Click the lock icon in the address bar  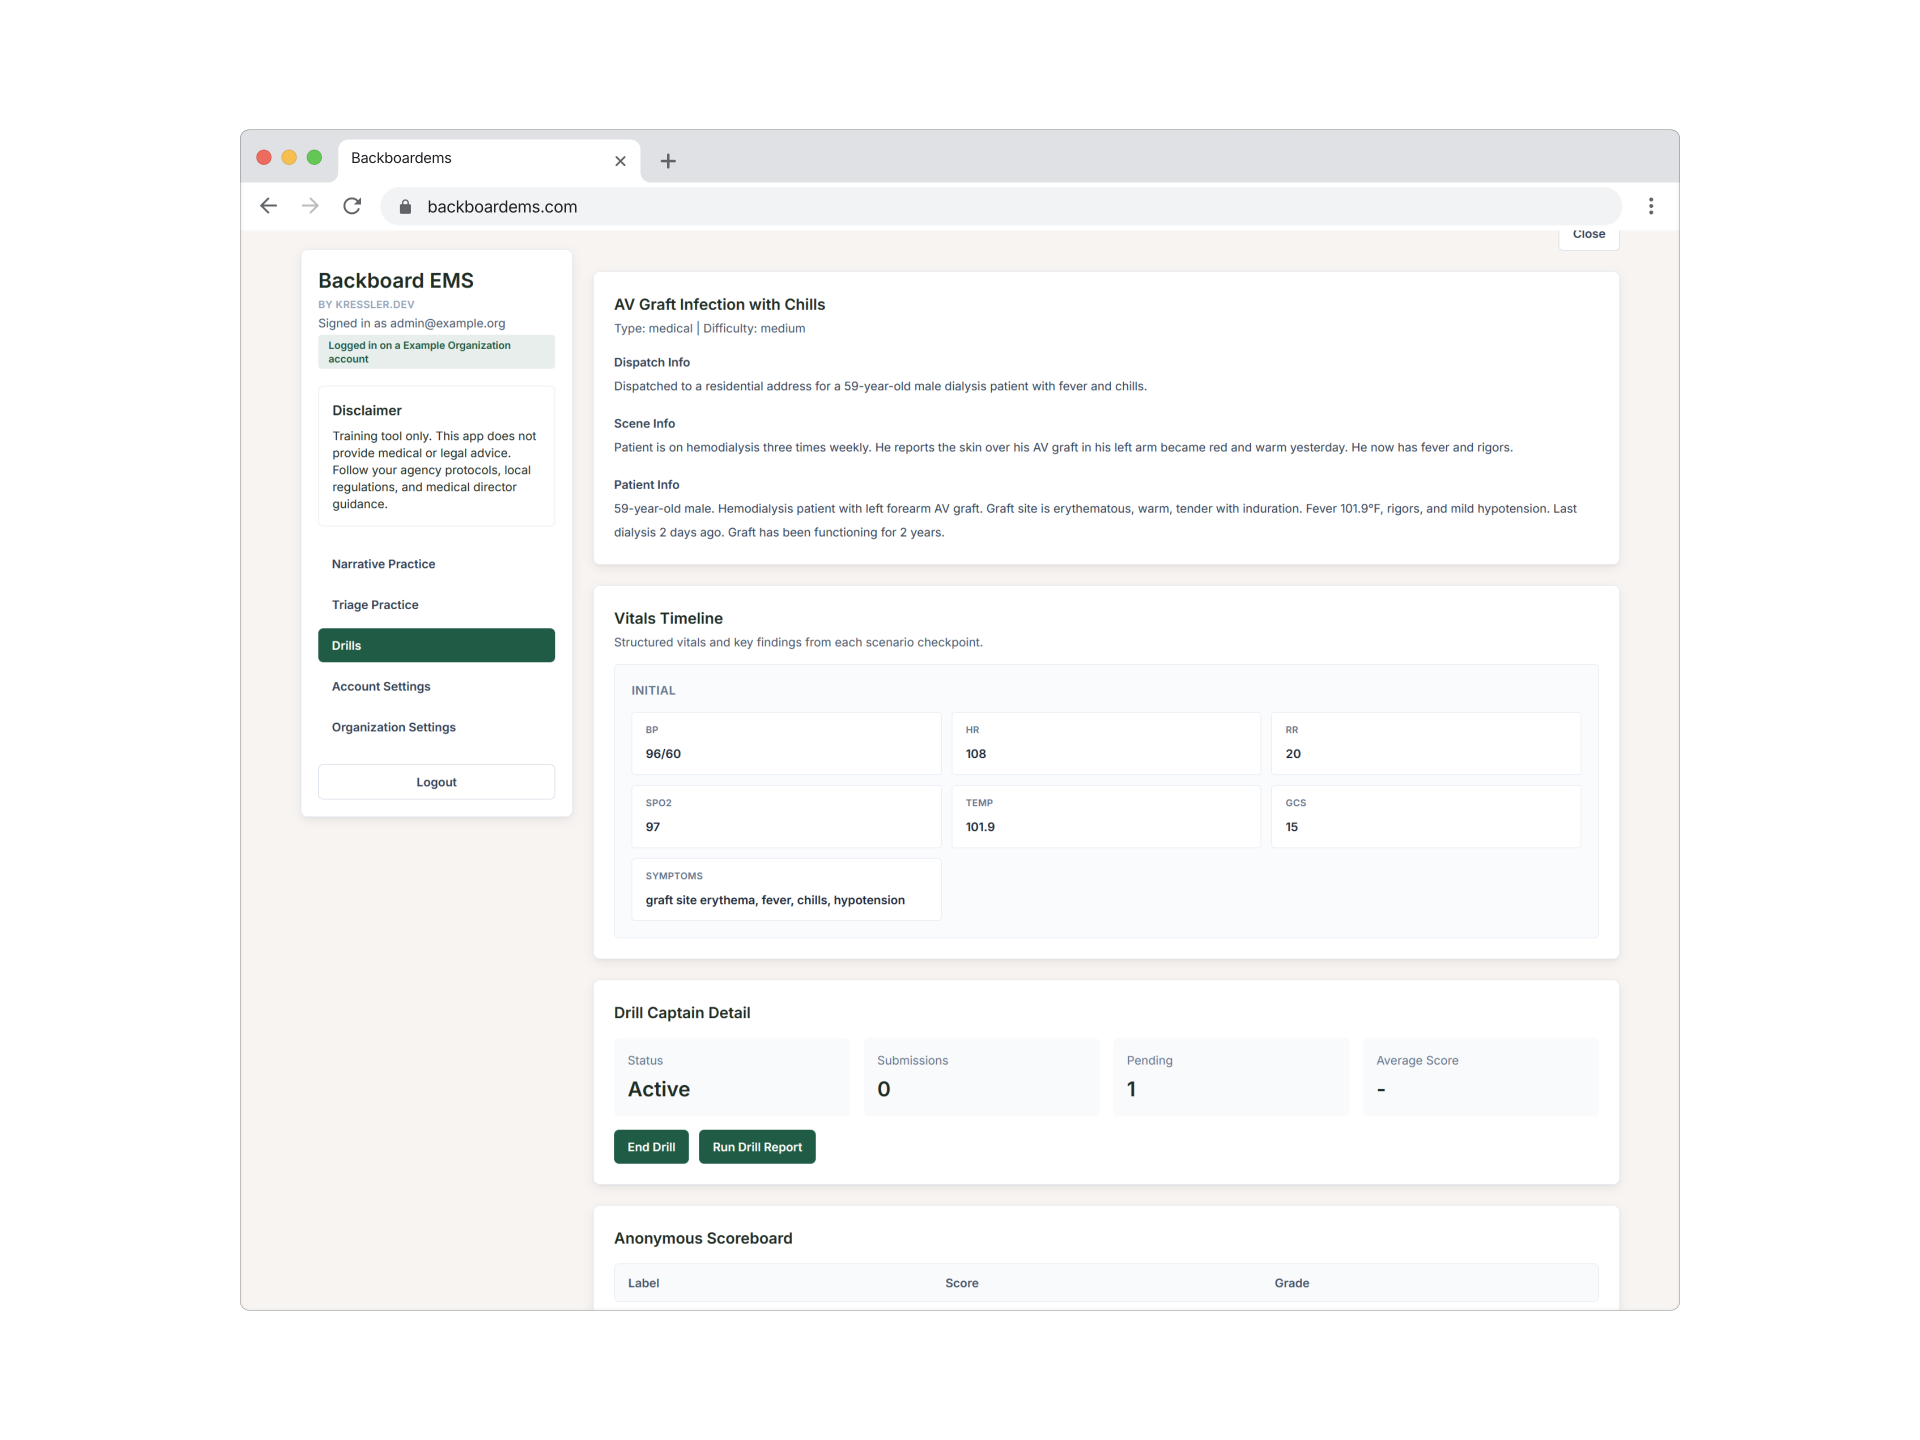(x=405, y=207)
